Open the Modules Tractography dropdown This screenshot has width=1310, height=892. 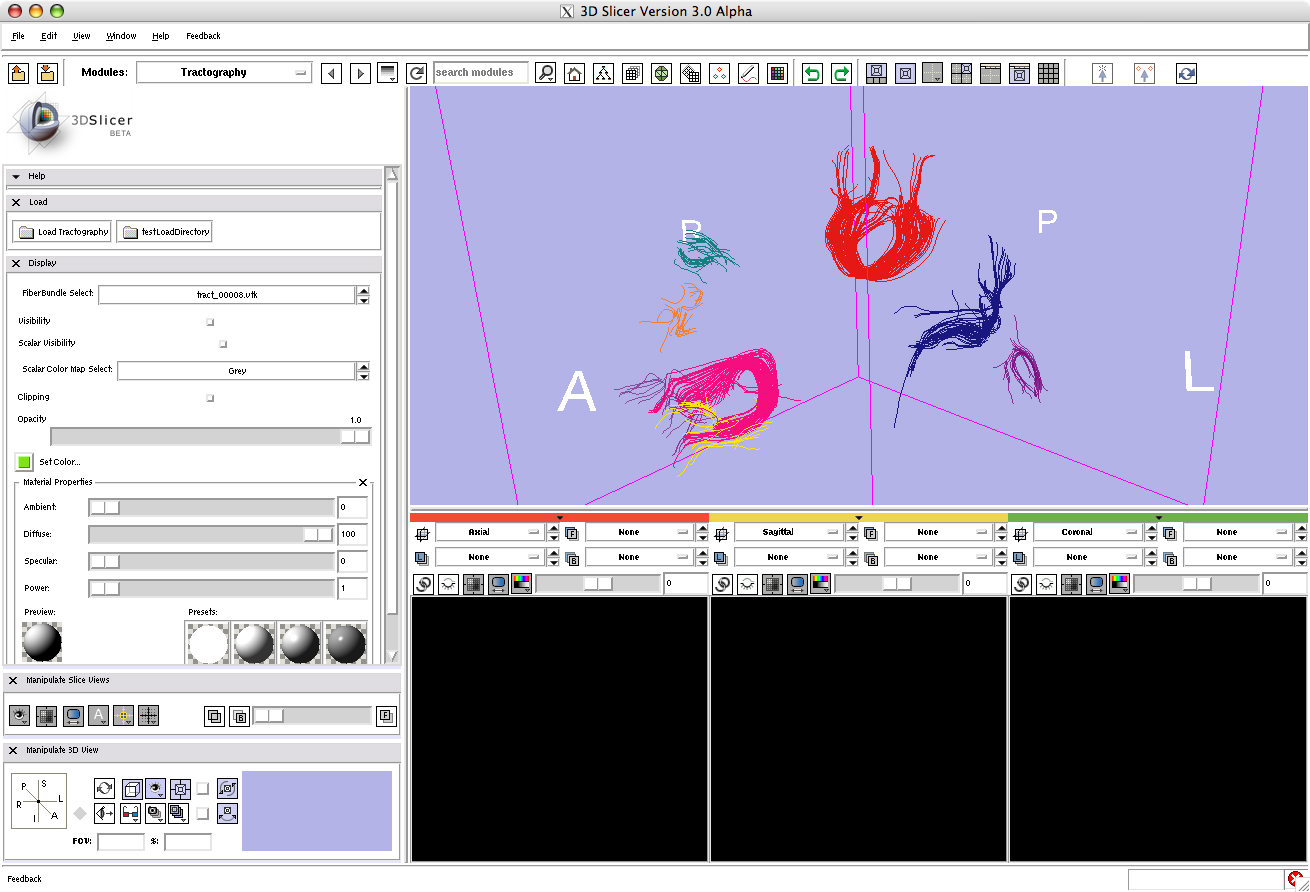pos(224,73)
